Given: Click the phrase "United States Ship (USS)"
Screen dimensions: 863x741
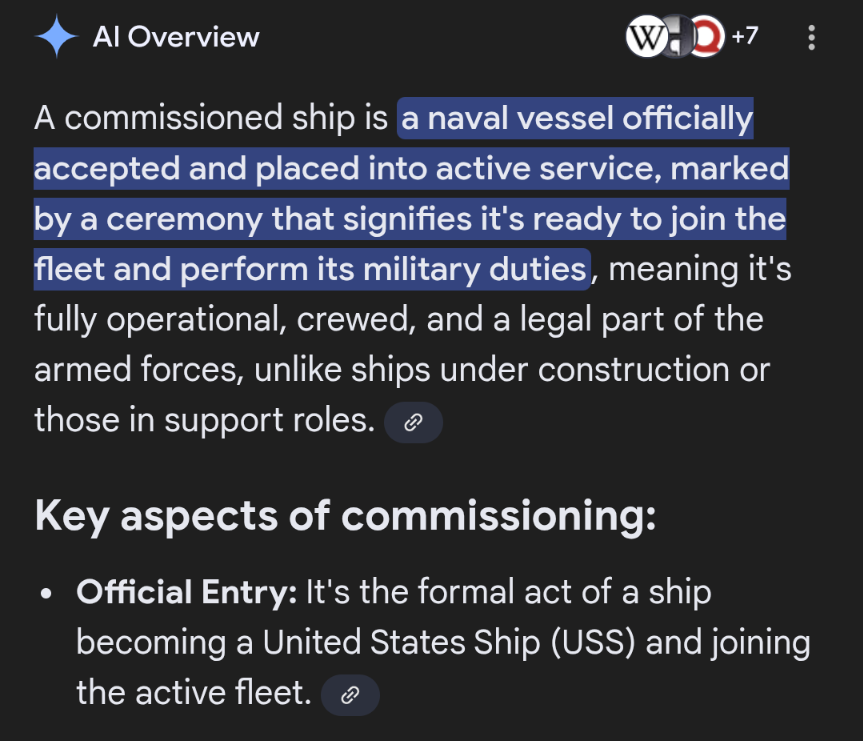Looking at the screenshot, I should tap(449, 643).
